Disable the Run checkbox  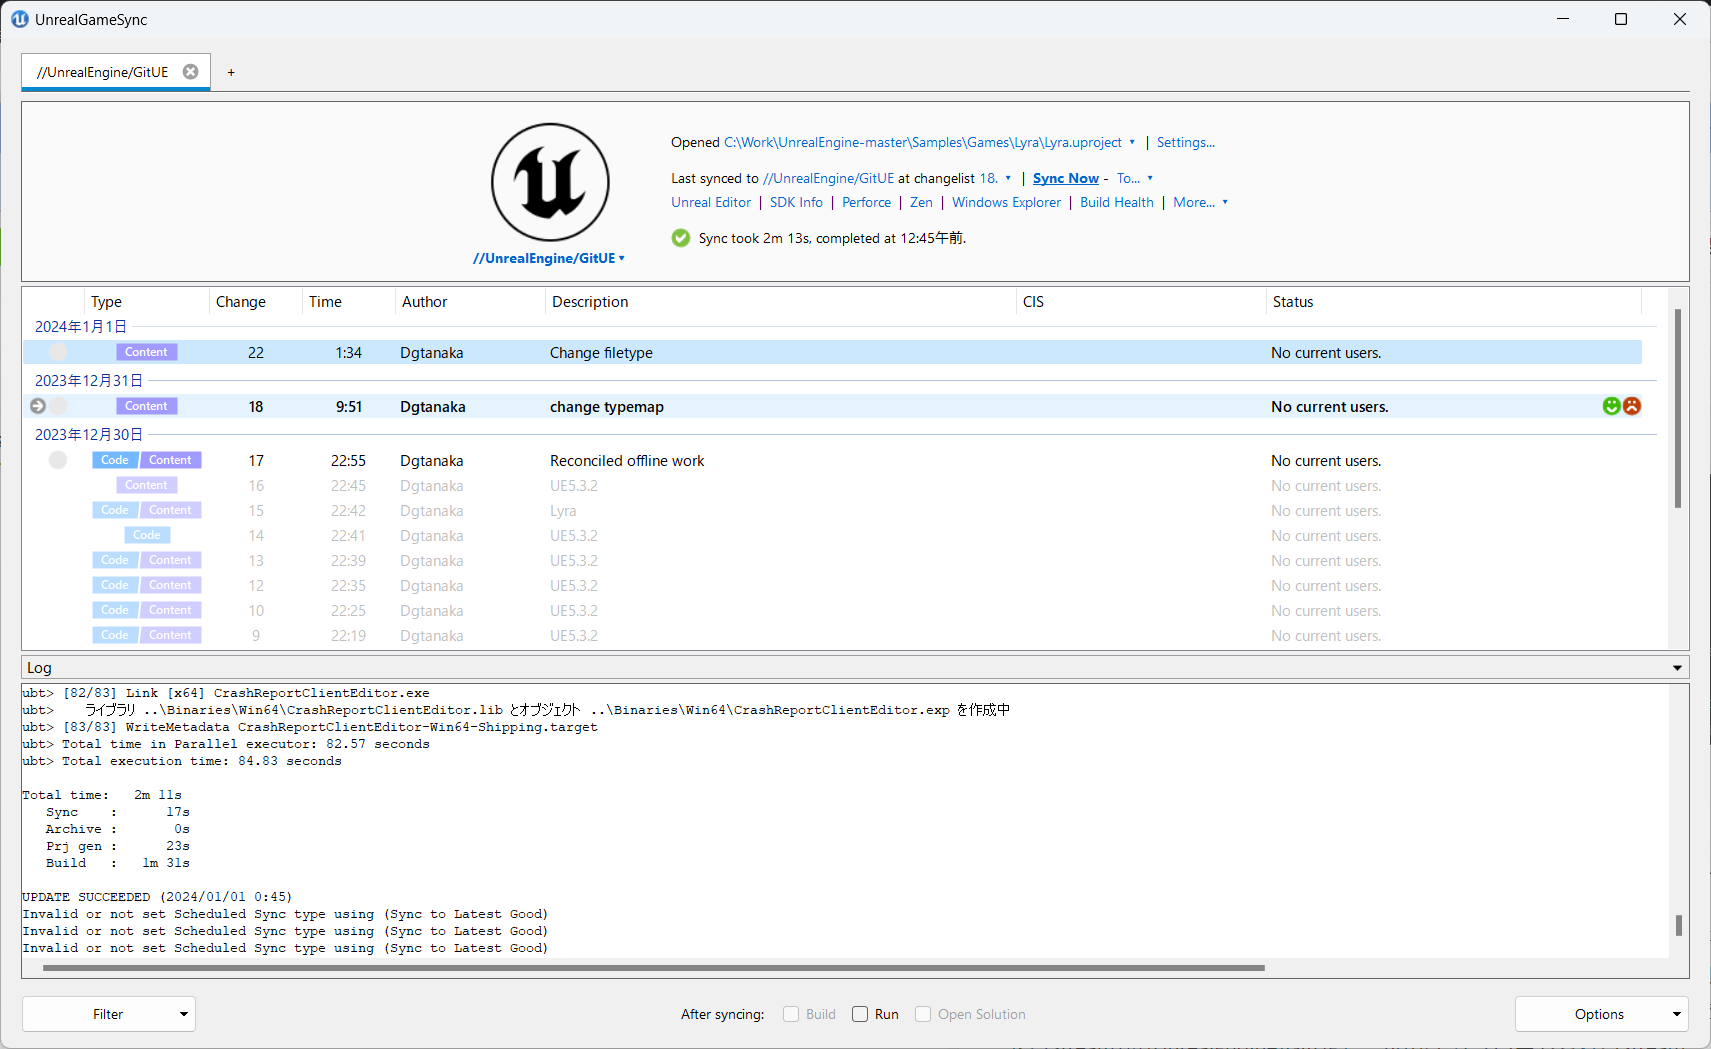tap(860, 1013)
